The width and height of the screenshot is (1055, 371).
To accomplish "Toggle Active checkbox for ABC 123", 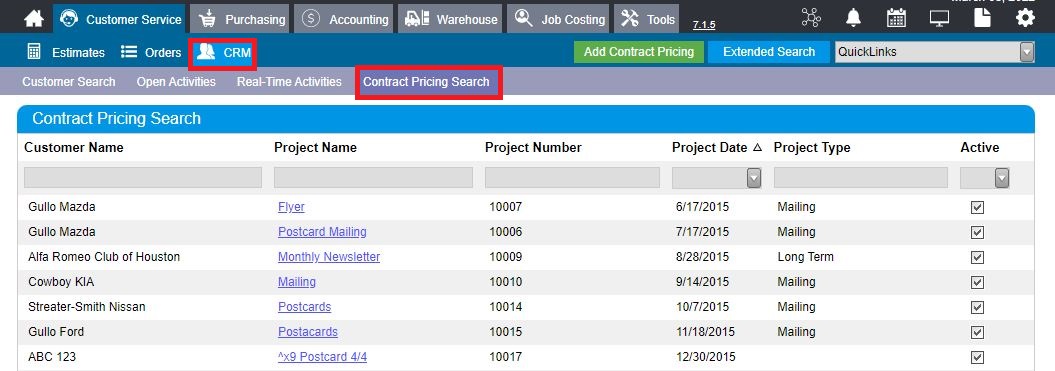I will (x=978, y=358).
